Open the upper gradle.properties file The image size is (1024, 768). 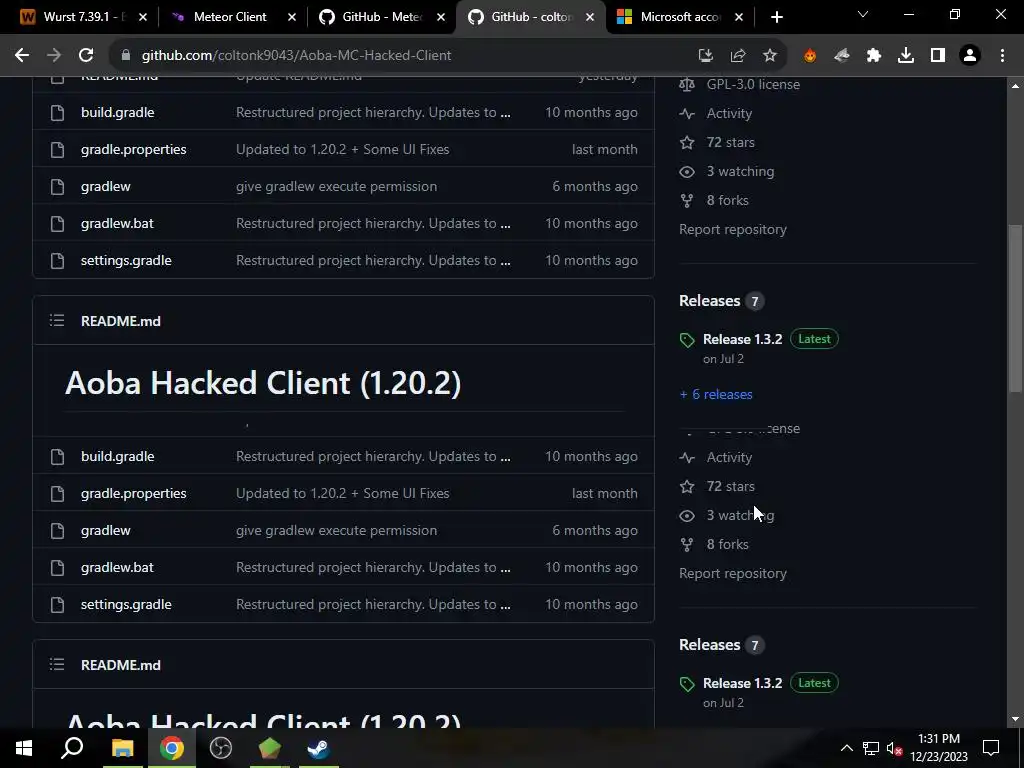tap(134, 150)
